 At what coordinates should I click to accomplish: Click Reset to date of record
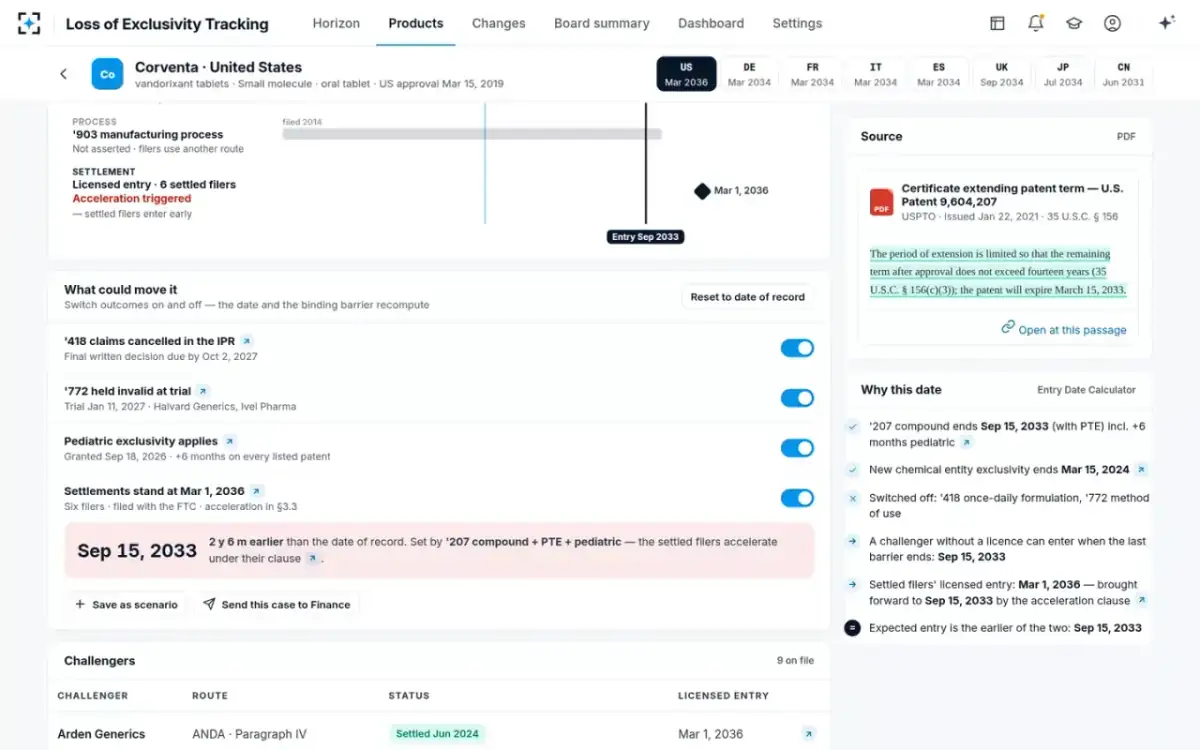coord(748,297)
